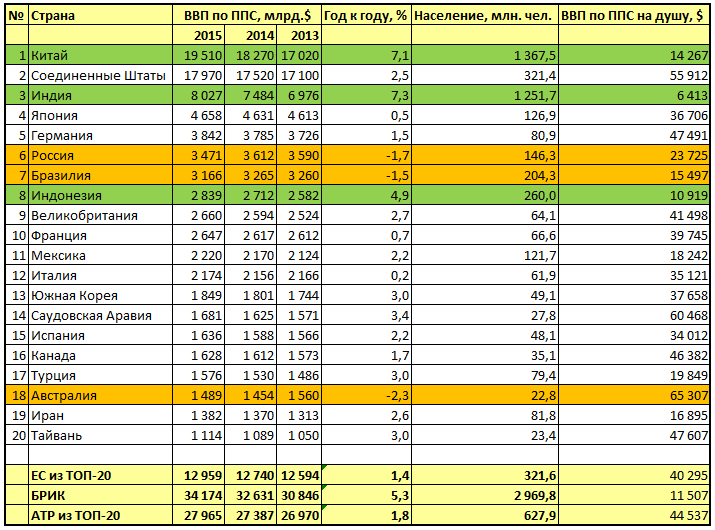715x530 pixels.
Task: Select the 'ЕС из ТОП-20' summary row label
Action: 100,475
